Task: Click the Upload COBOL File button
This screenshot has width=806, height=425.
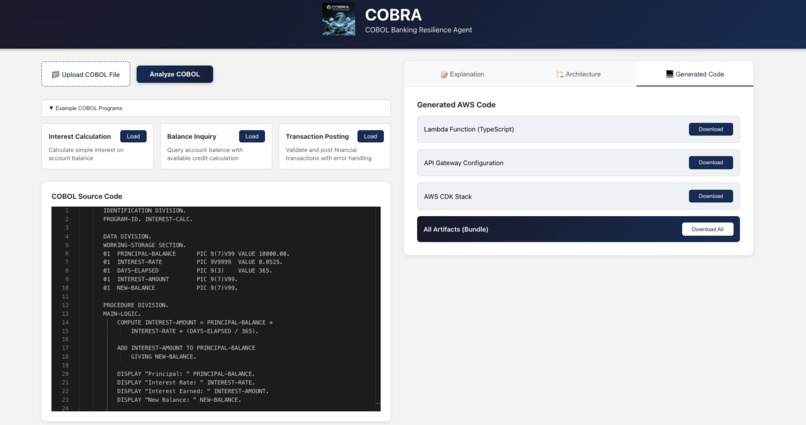Action: coord(86,75)
